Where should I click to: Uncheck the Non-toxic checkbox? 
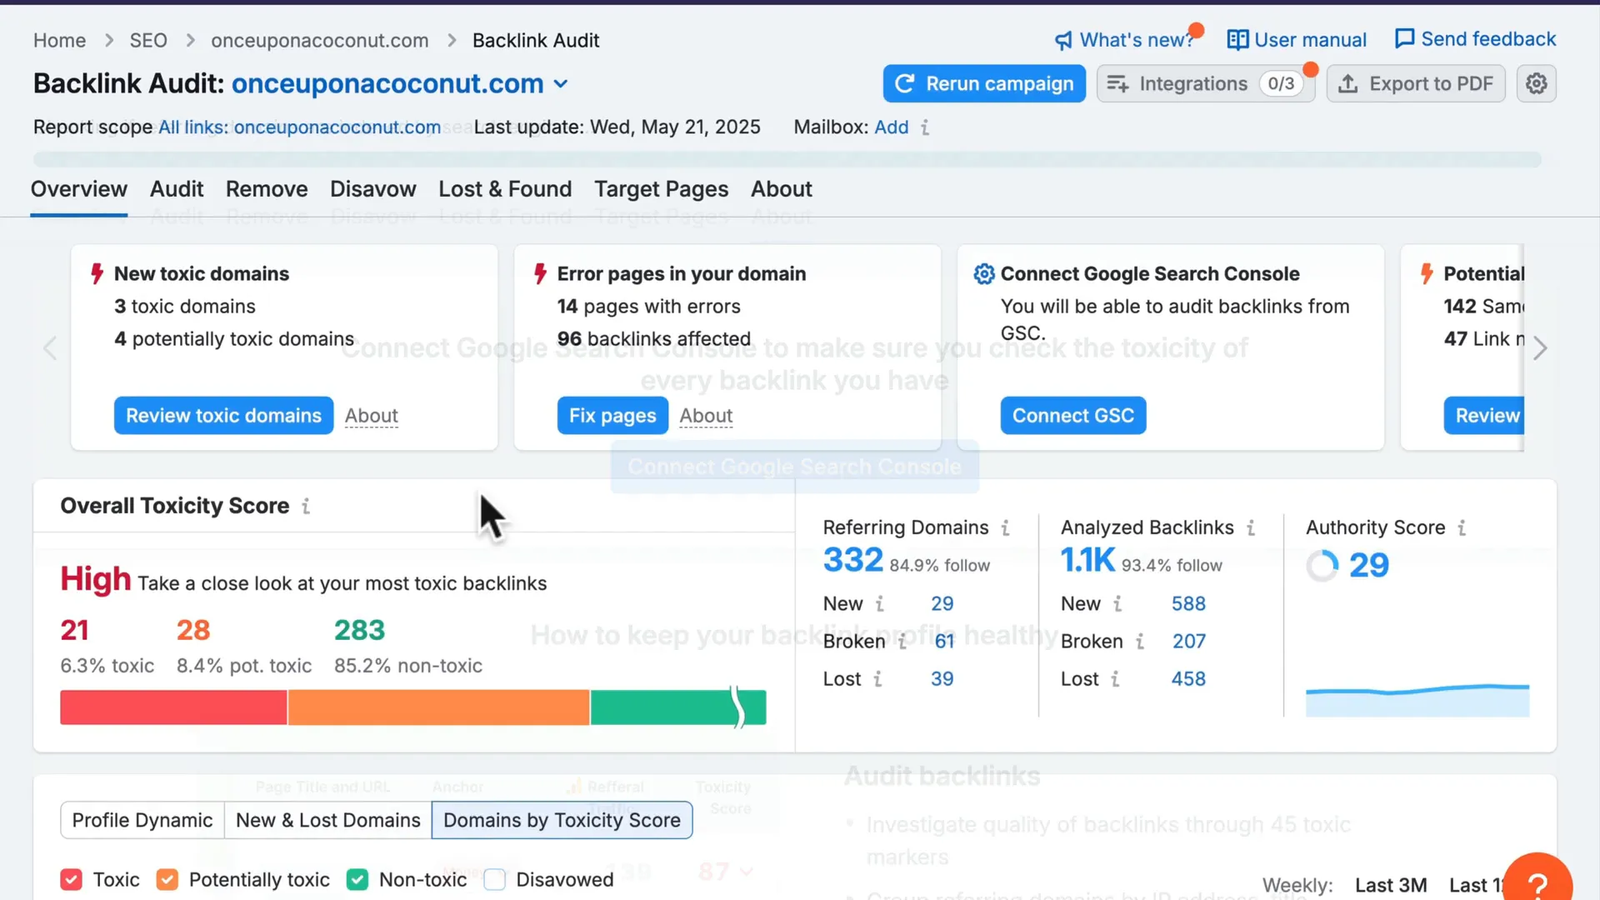357,880
